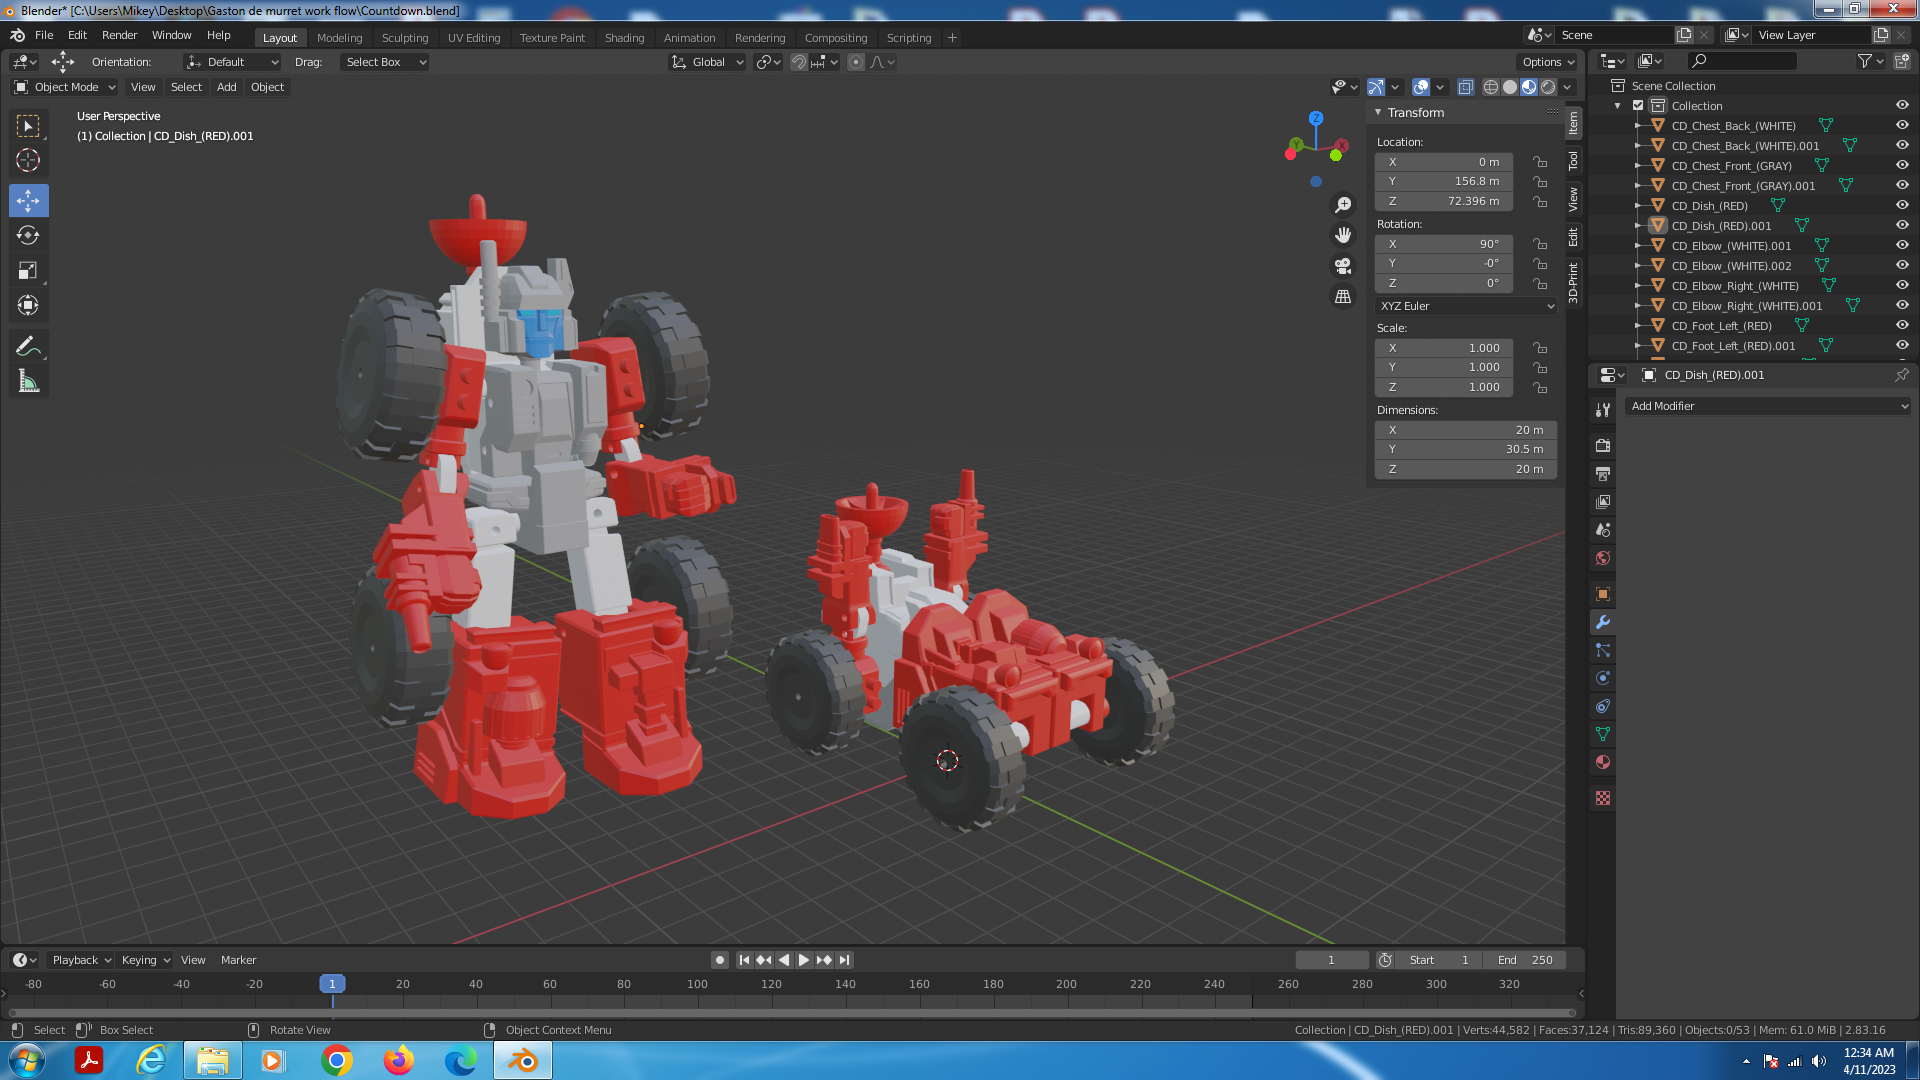1920x1080 pixels.
Task: Click the timeline horizontal scrollbar
Action: tap(790, 1013)
